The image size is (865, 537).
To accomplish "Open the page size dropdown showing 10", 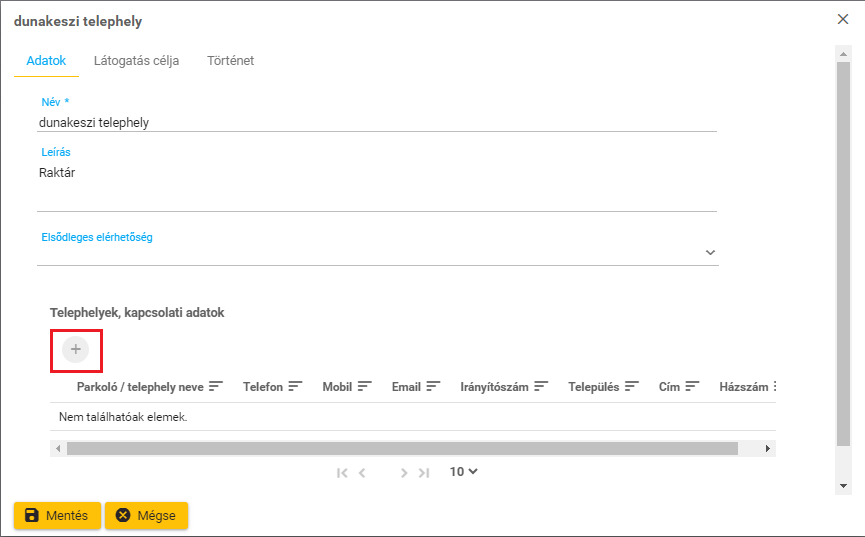I will click(463, 472).
